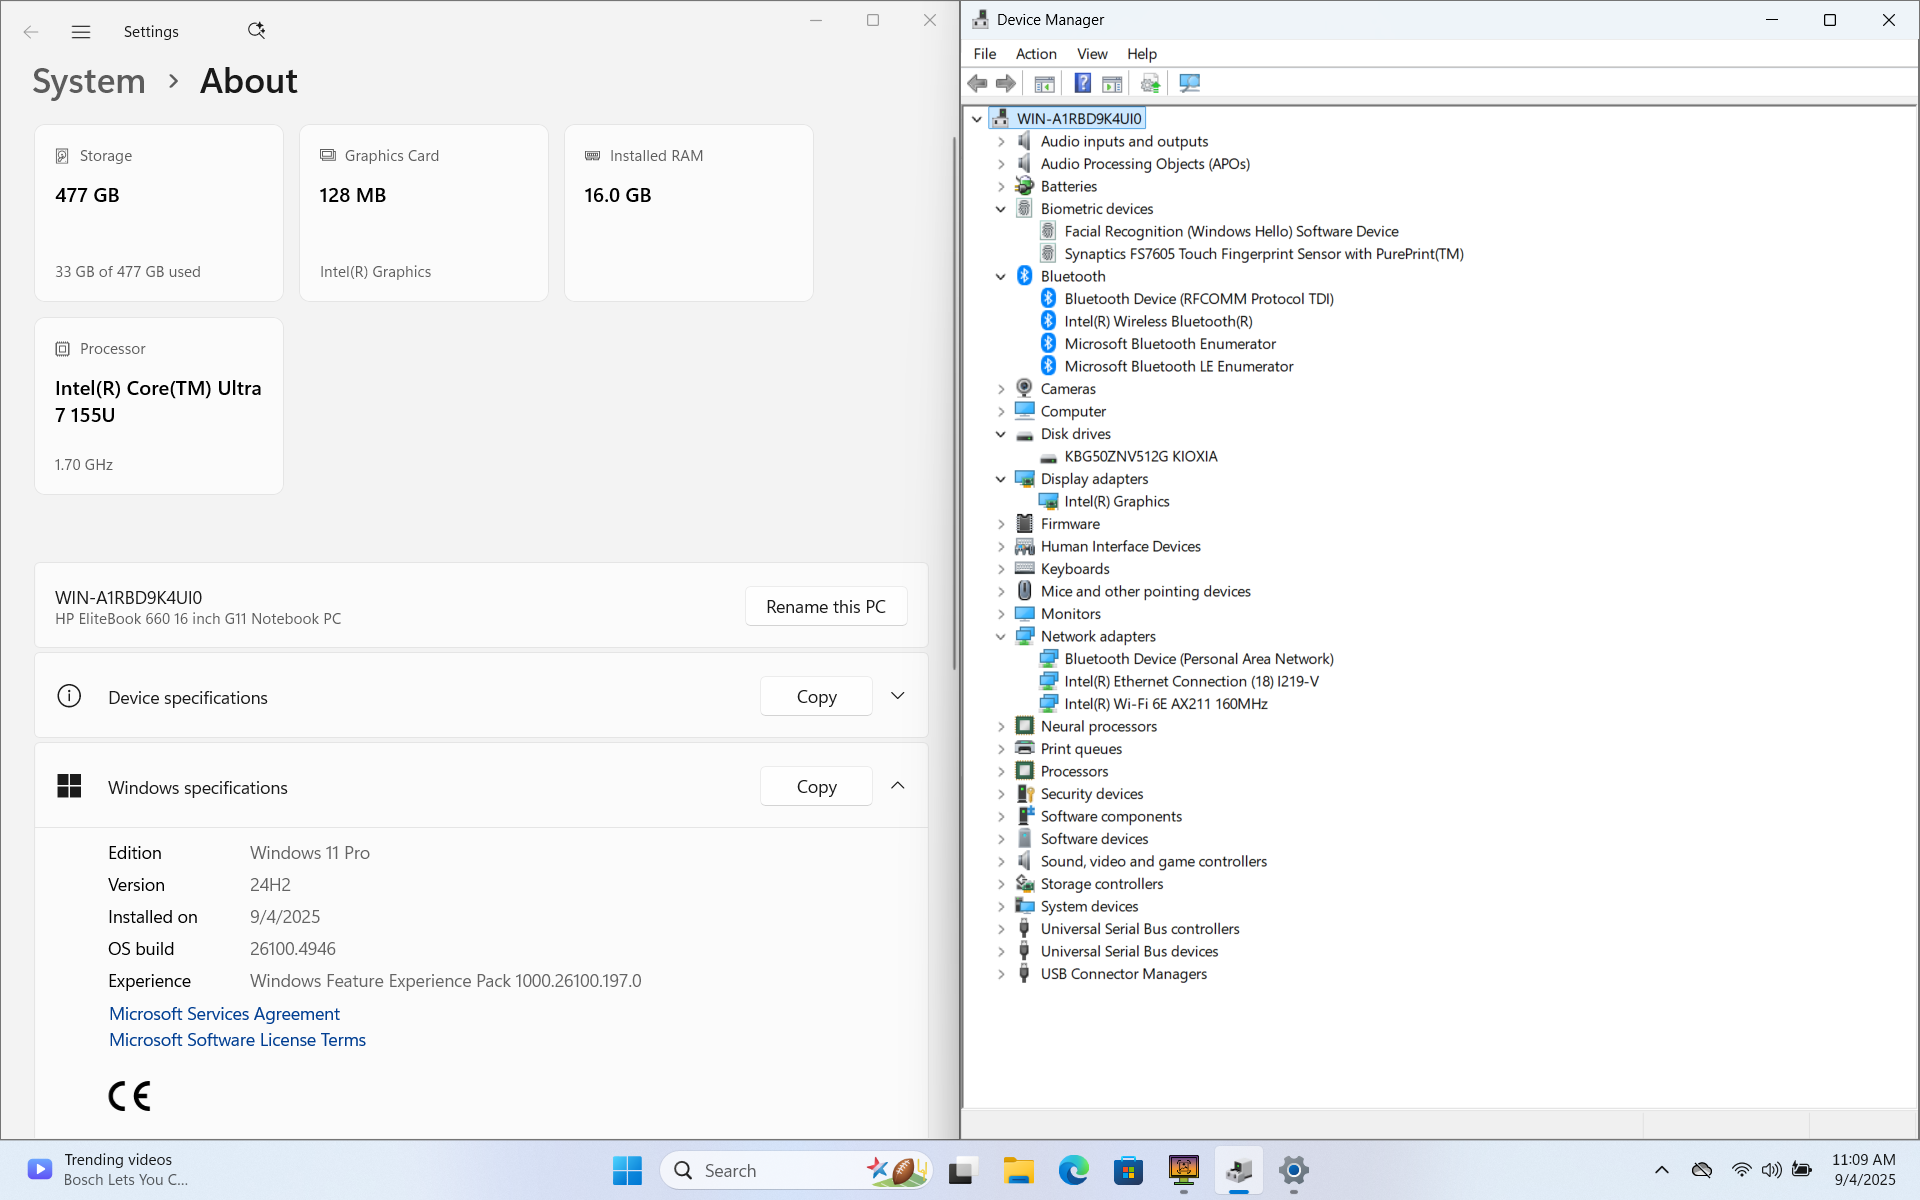Copy the Windows specifications
1920x1200 pixels.
tap(816, 786)
